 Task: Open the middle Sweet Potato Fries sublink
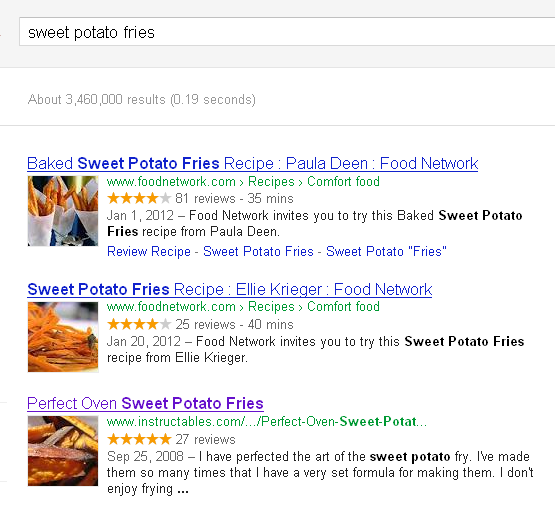[258, 251]
